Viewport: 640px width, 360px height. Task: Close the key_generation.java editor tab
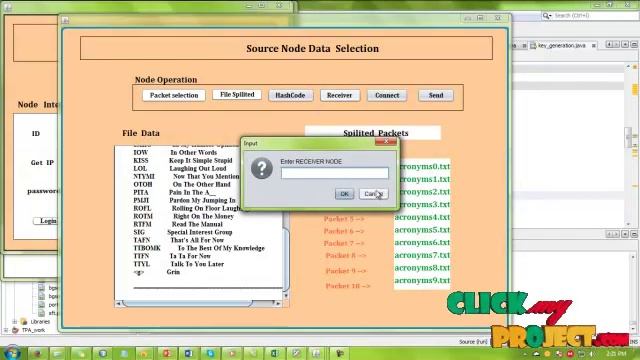593,46
